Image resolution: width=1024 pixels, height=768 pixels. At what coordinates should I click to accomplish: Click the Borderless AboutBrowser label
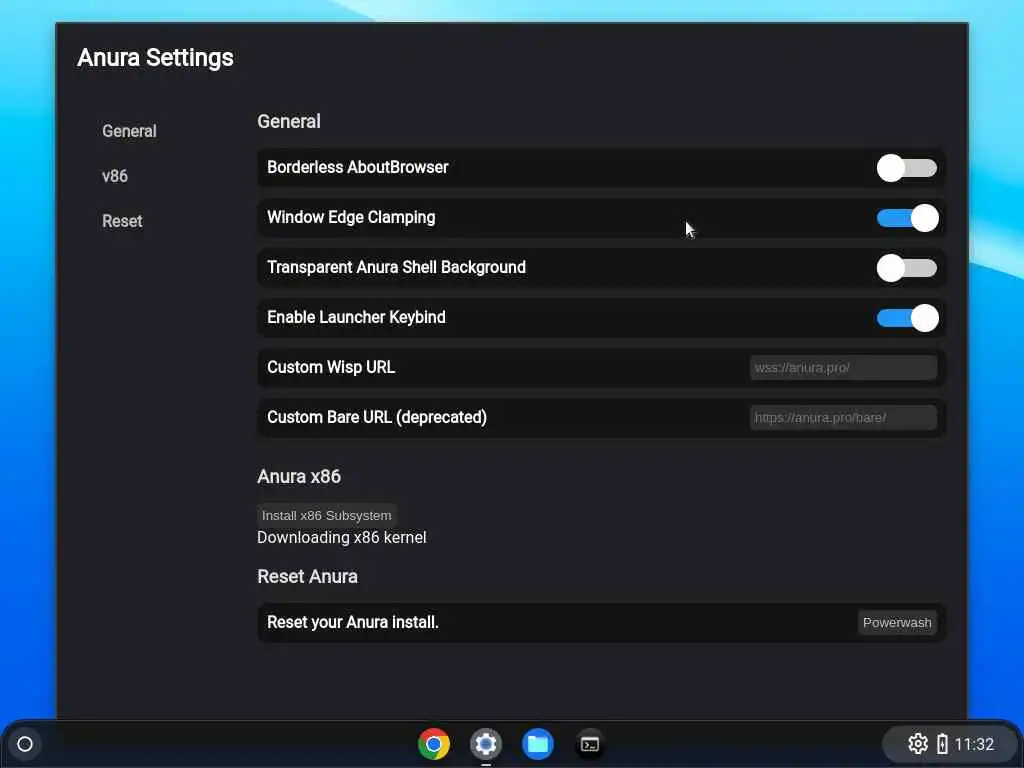(x=358, y=167)
